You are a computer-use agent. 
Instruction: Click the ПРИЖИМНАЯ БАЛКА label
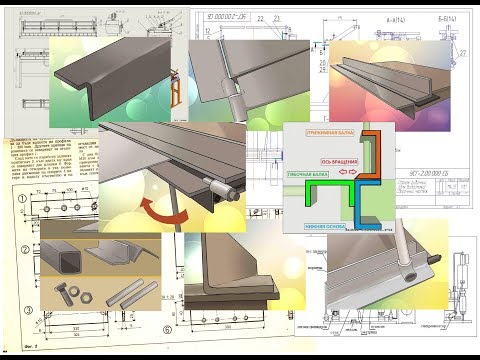tap(330, 133)
